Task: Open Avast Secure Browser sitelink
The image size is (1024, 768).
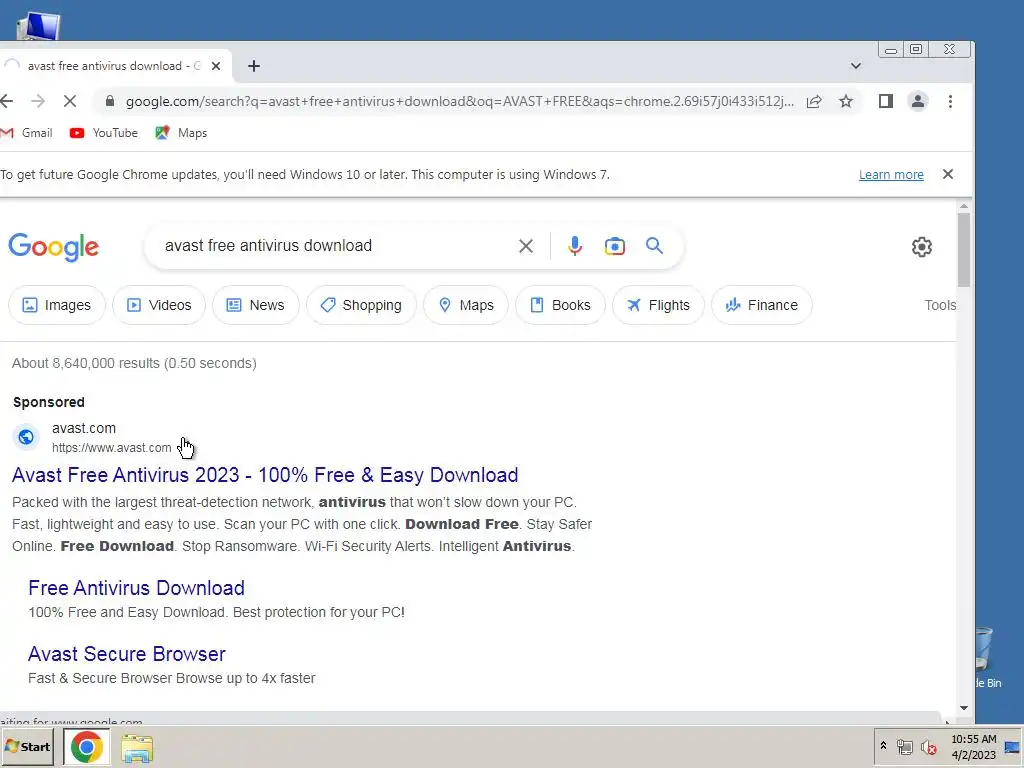Action: click(127, 654)
